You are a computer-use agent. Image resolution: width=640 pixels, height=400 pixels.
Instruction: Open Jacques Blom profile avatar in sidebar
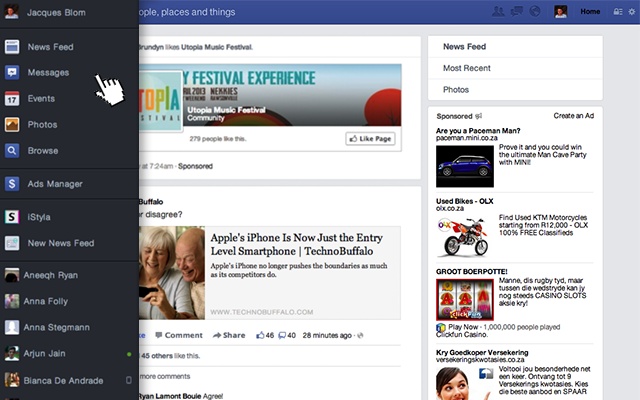11,11
